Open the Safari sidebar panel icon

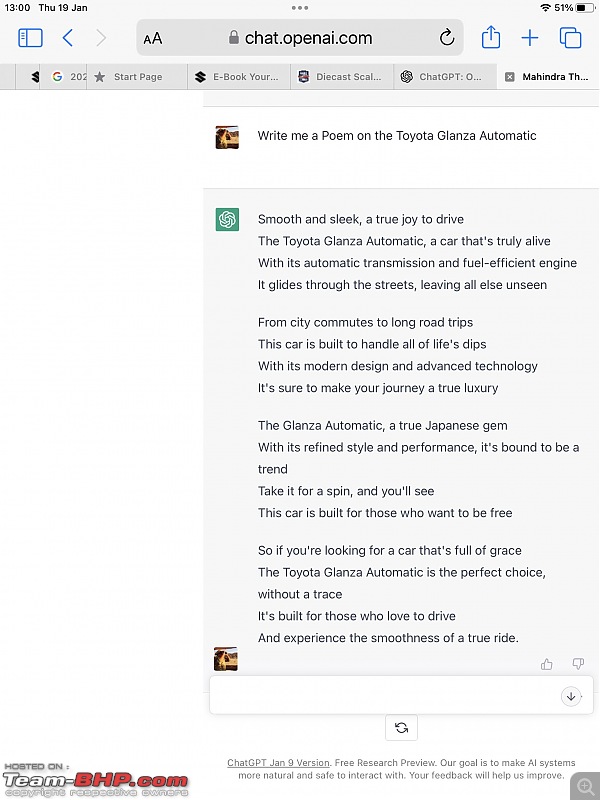pos(30,38)
